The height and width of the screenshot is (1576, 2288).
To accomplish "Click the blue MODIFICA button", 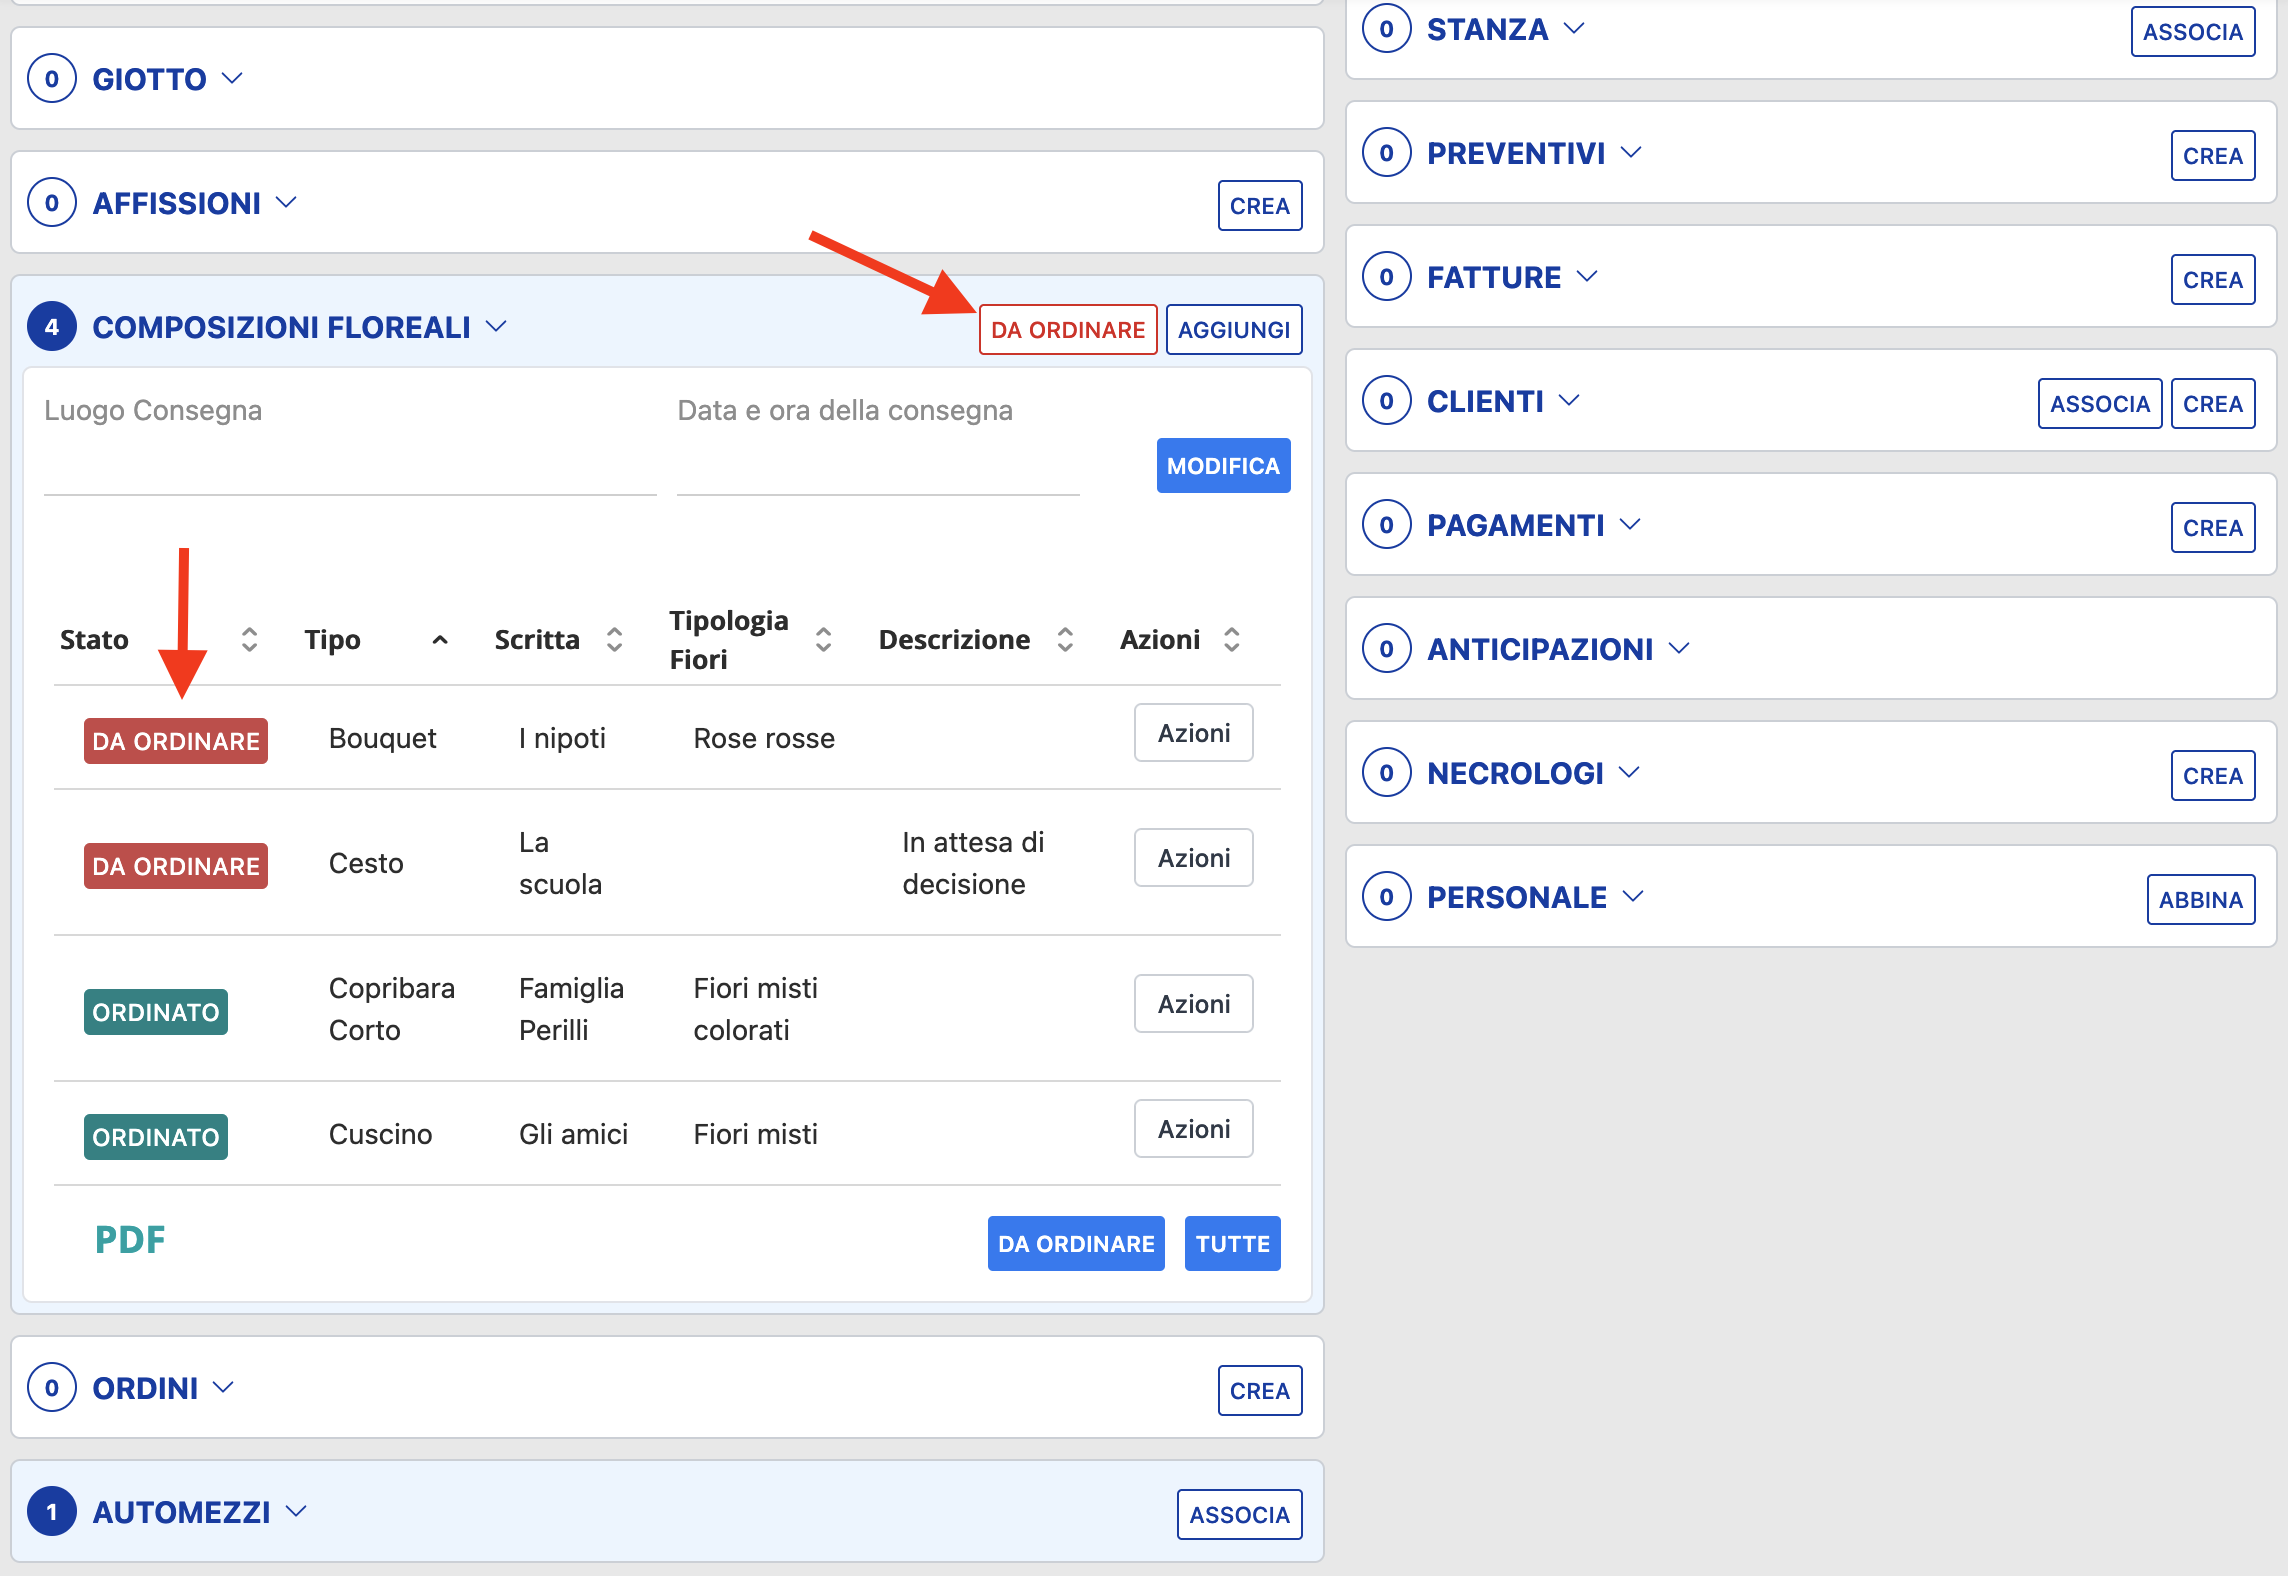I will point(1222,466).
